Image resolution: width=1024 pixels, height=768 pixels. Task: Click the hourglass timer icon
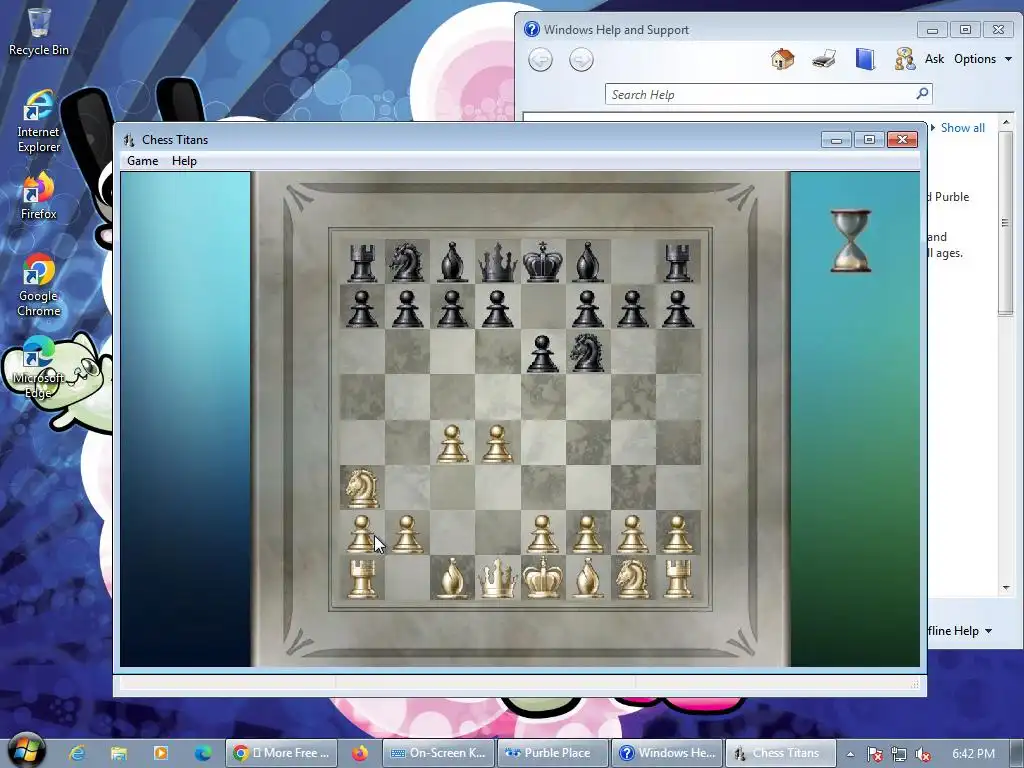[x=850, y=240]
